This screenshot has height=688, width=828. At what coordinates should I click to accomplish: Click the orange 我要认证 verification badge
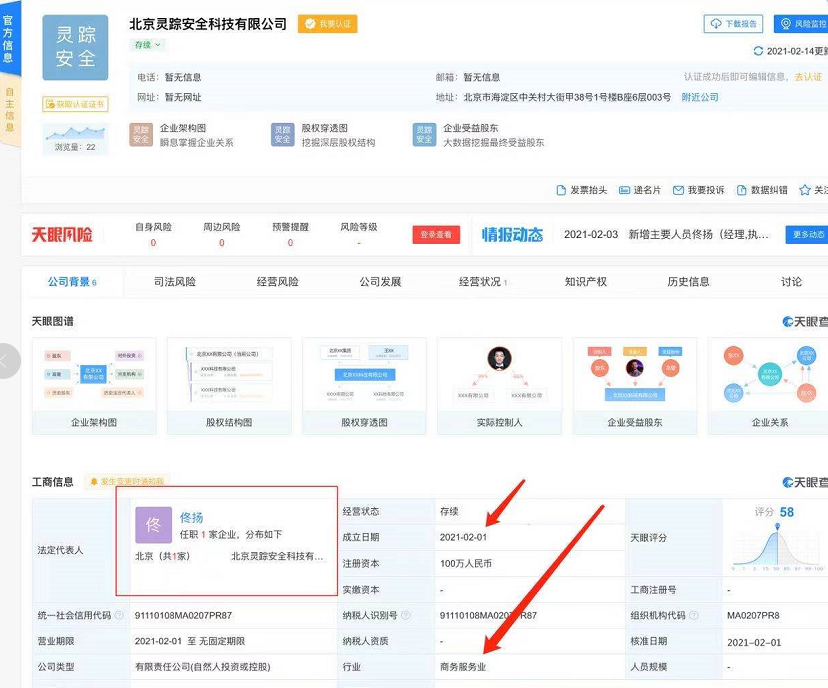click(328, 24)
